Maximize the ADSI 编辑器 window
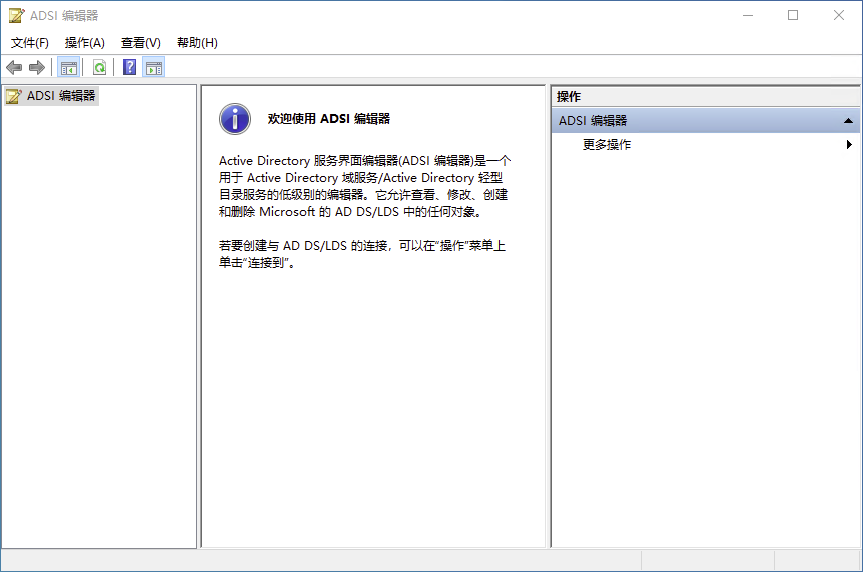Screen dimensions: 863x572 click(793, 15)
